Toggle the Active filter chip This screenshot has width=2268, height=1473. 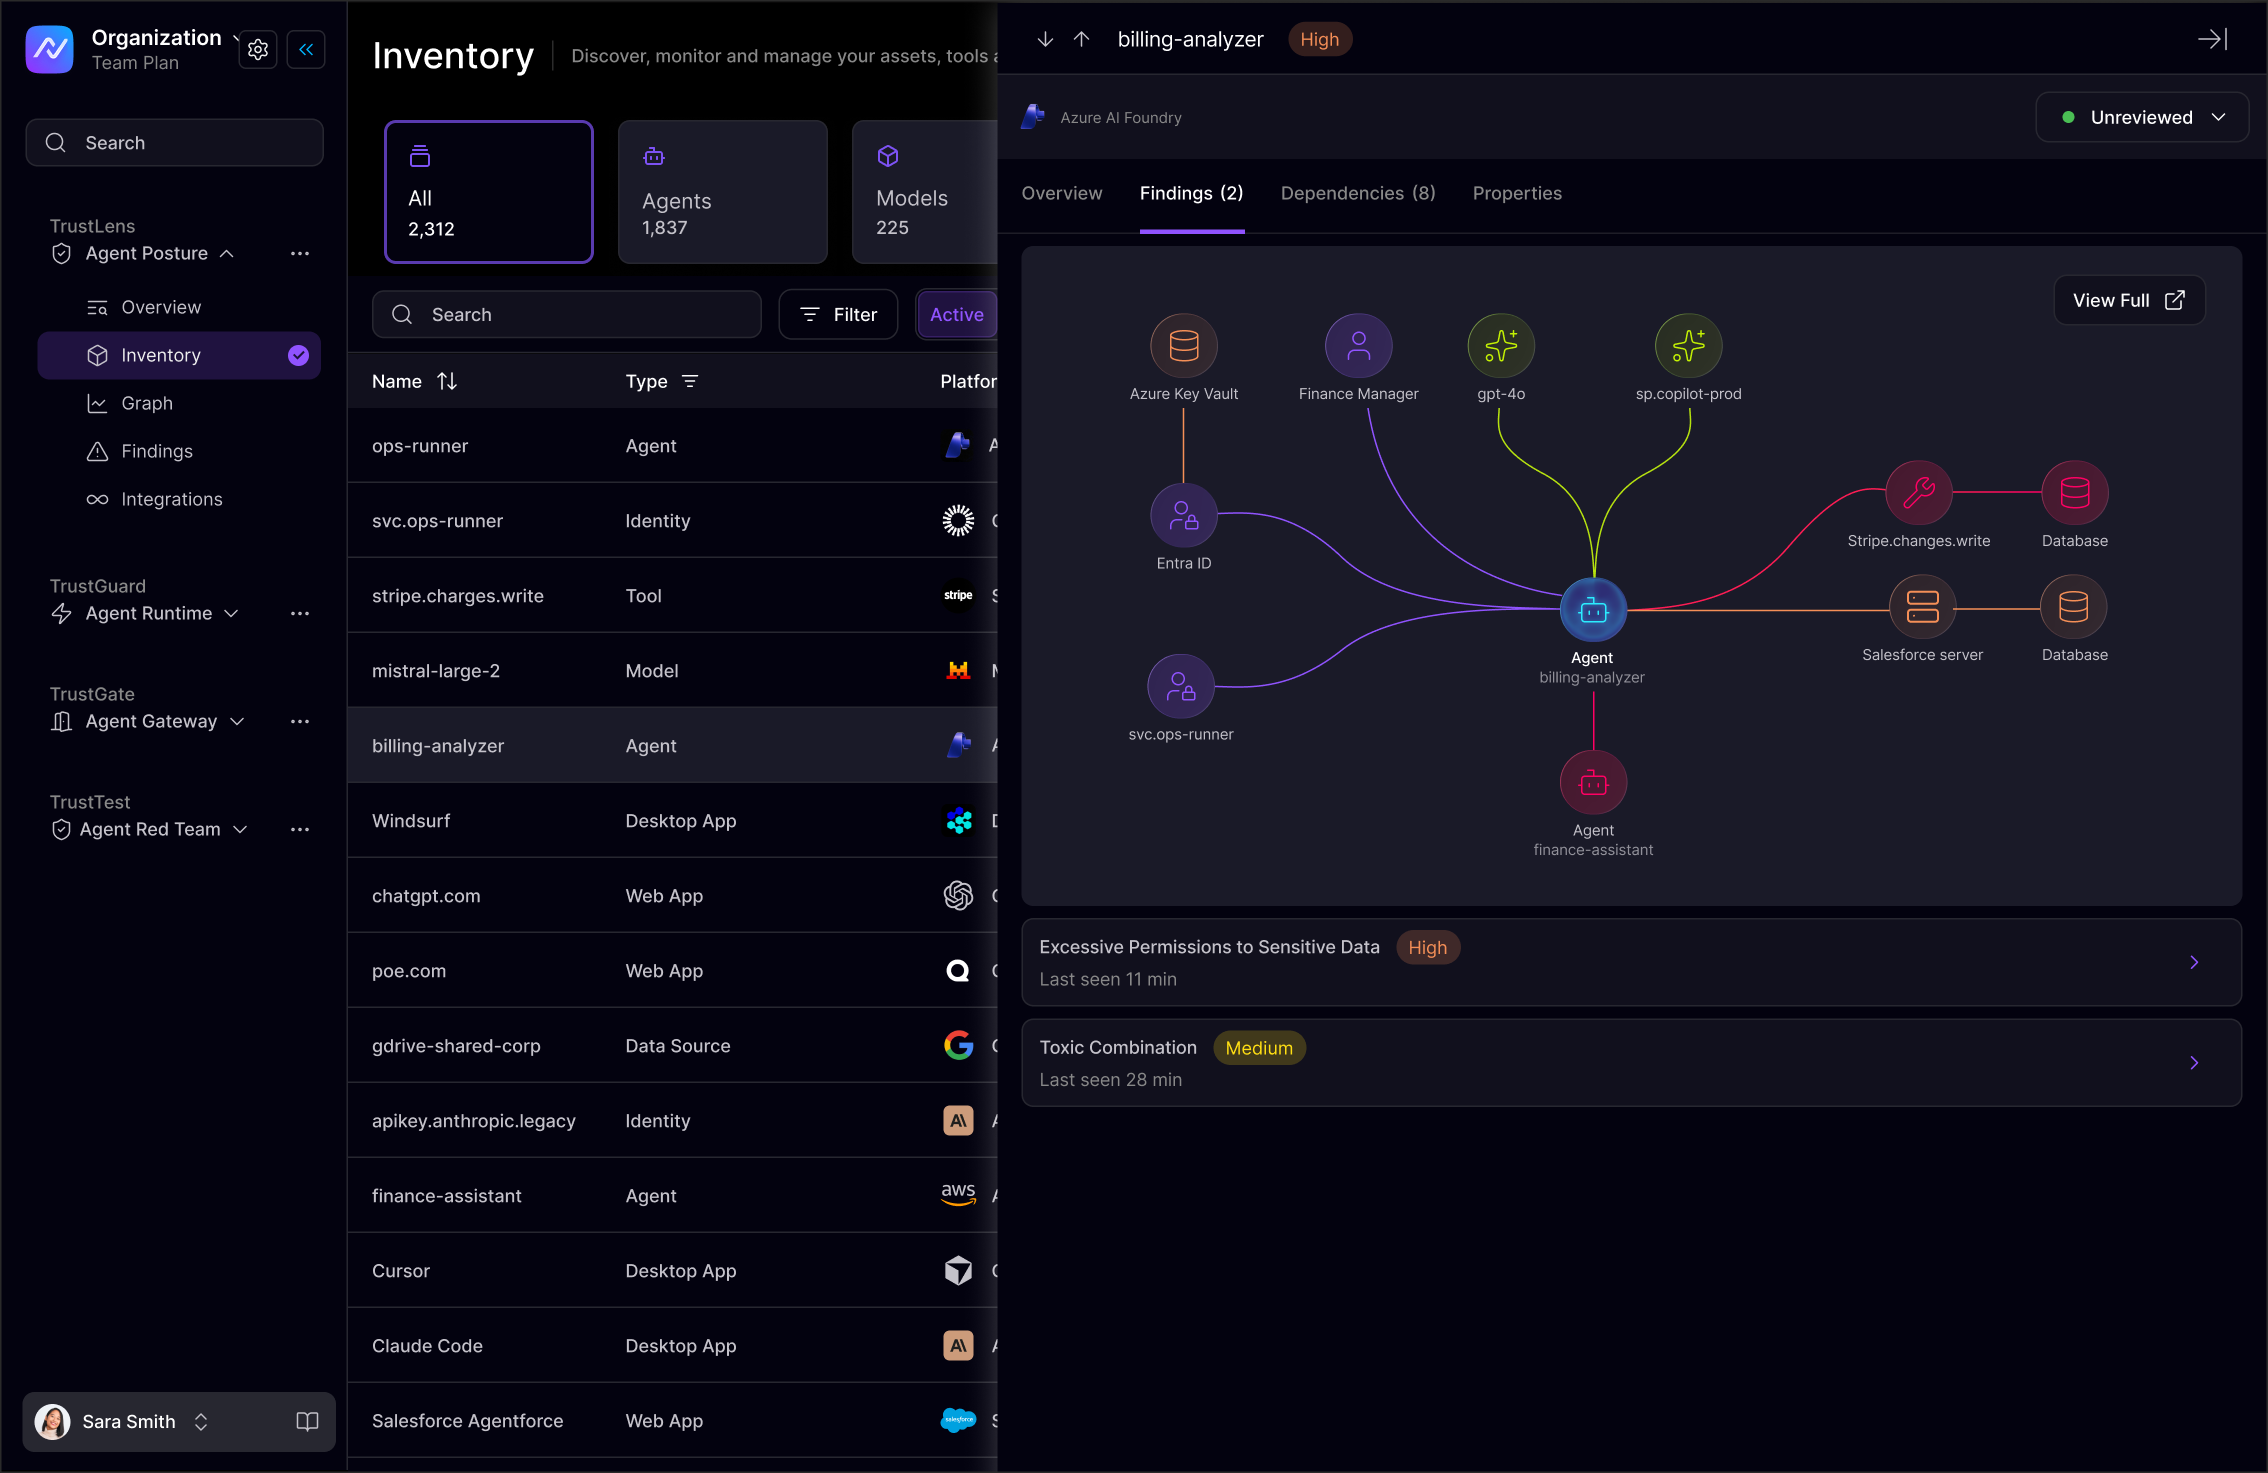coord(956,314)
